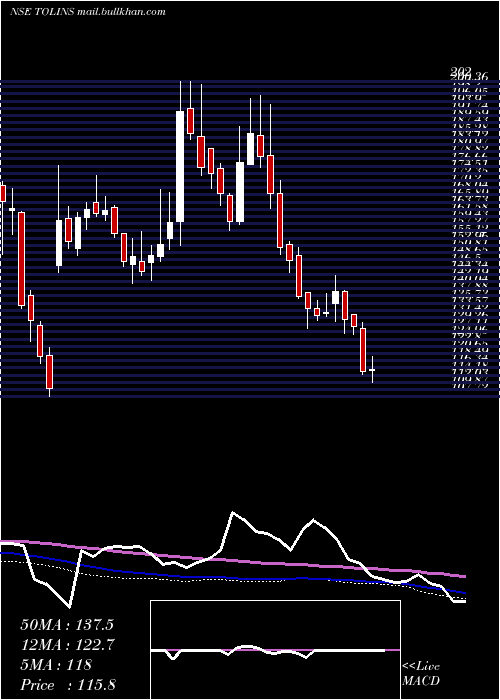Click the 202 top price-axis label
The image size is (500, 700).
tap(462, 71)
